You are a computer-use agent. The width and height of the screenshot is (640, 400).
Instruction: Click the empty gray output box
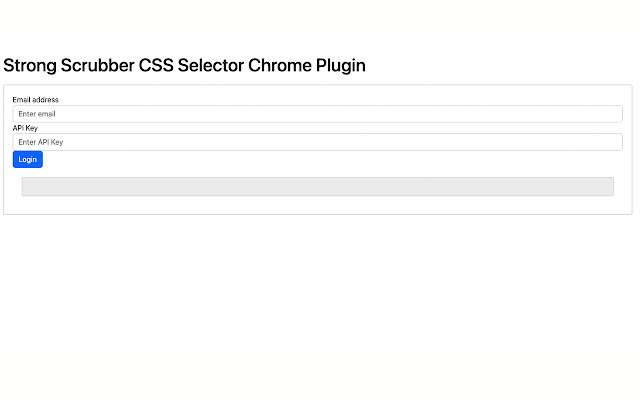pyautogui.click(x=317, y=187)
